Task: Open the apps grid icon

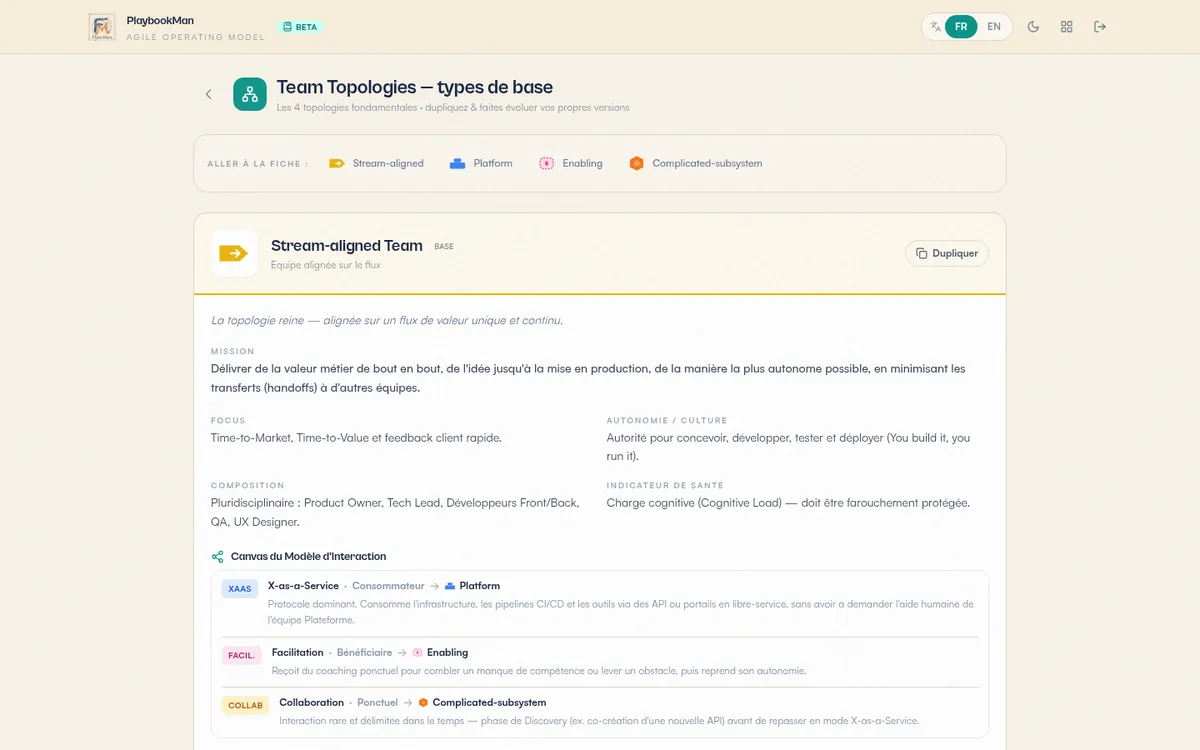Action: (1067, 27)
